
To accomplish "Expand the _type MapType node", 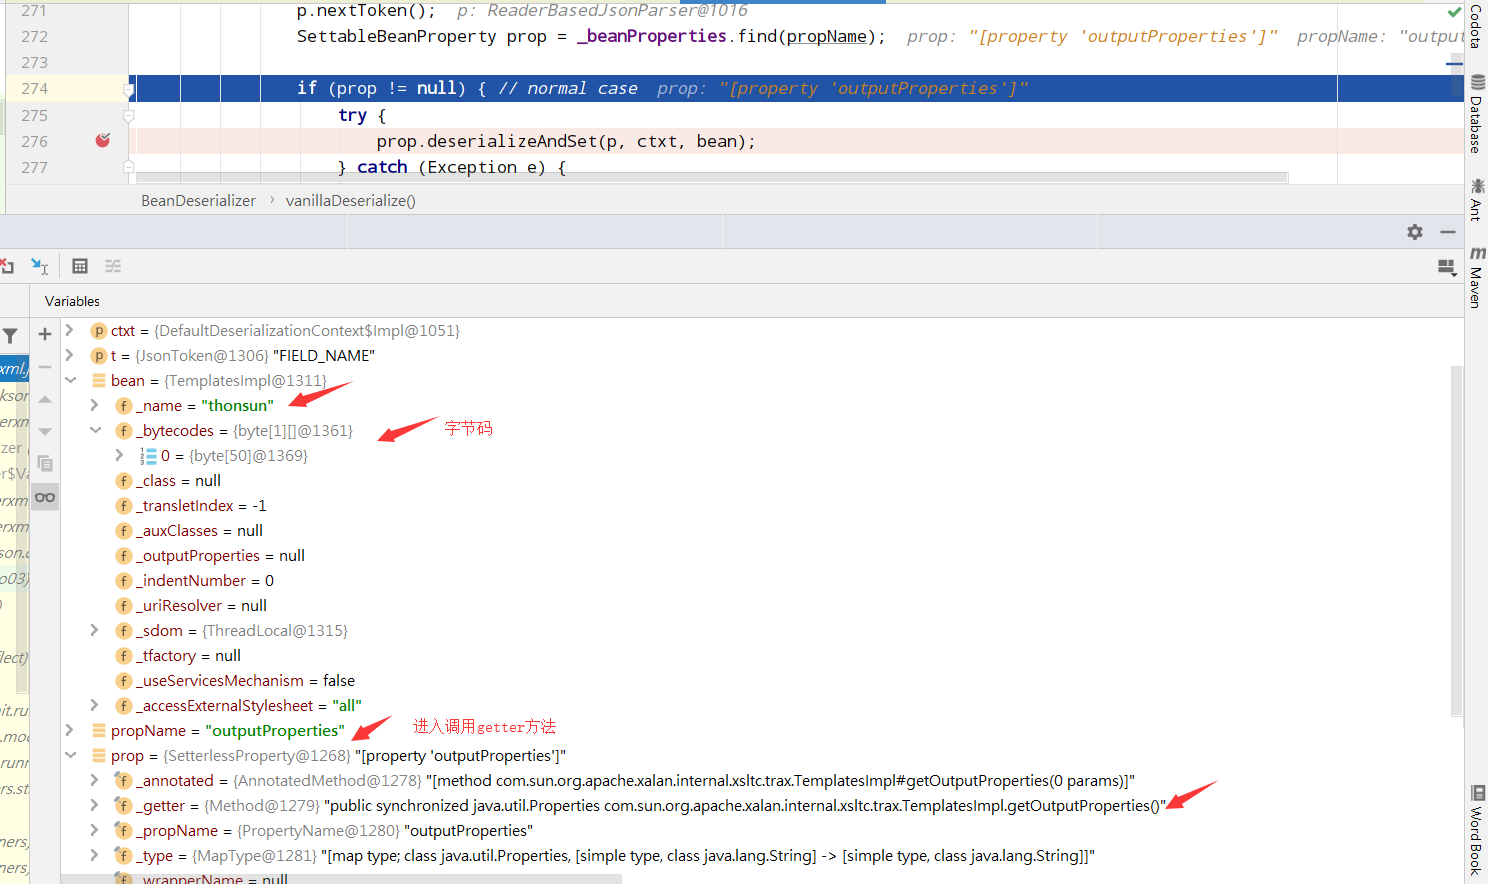I will point(95,855).
